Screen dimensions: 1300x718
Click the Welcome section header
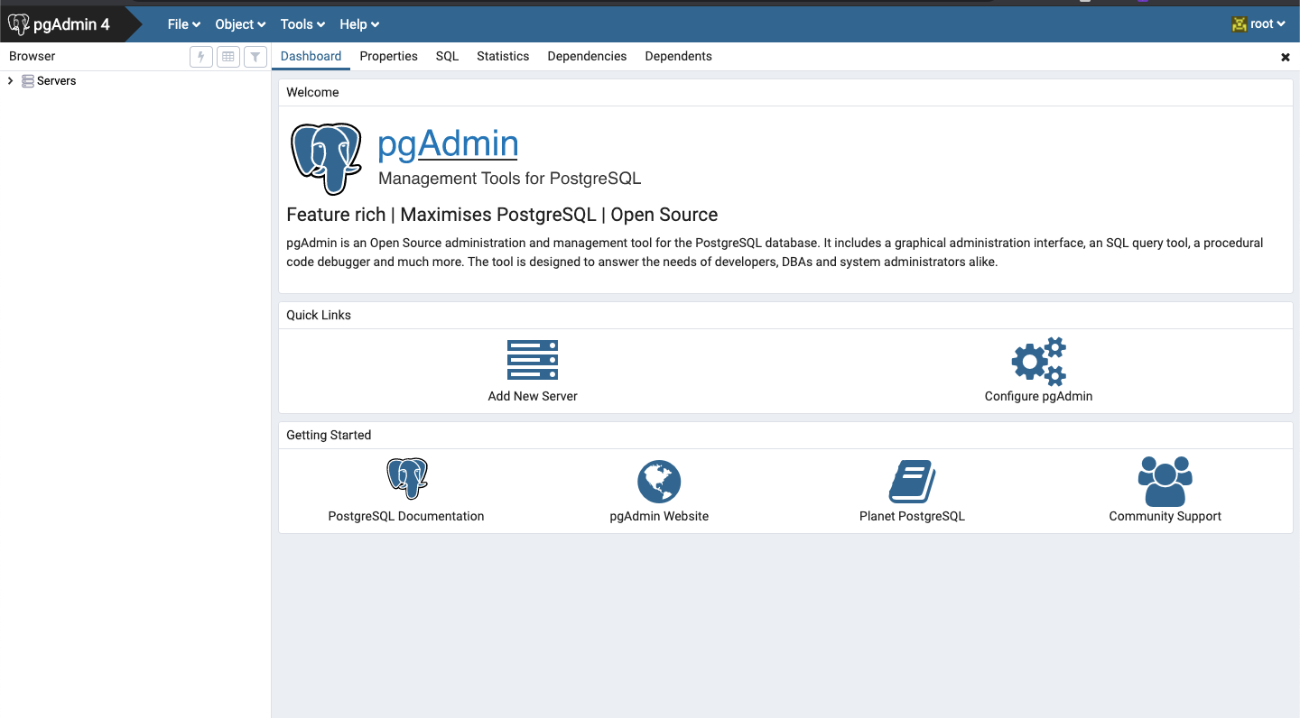(313, 92)
